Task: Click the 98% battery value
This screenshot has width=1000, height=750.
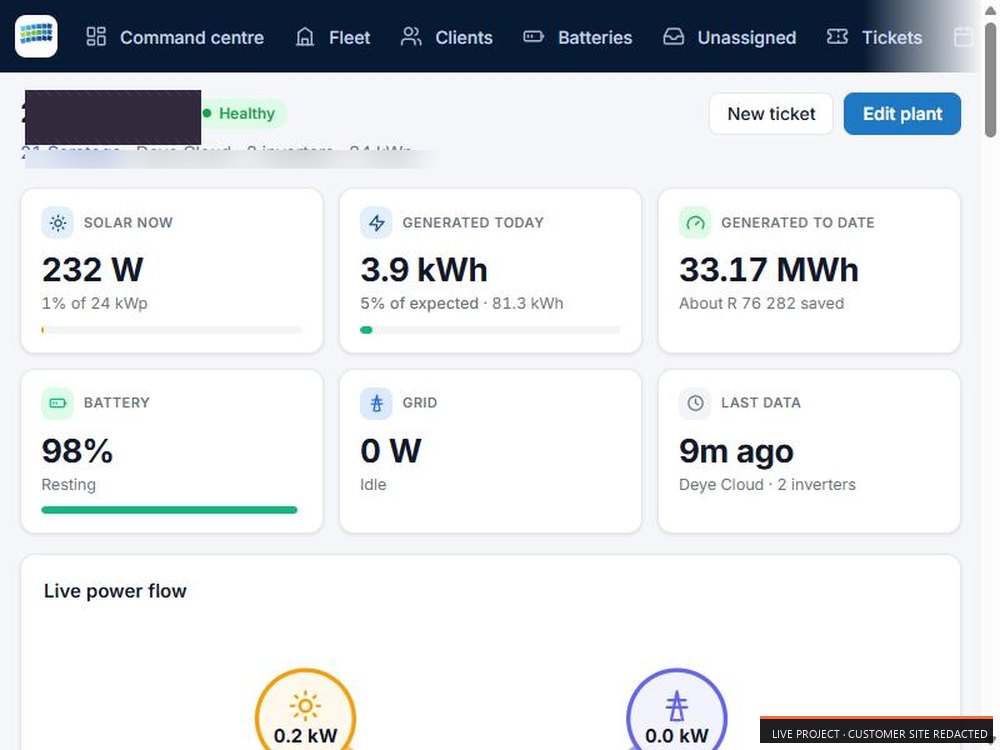Action: coord(77,452)
